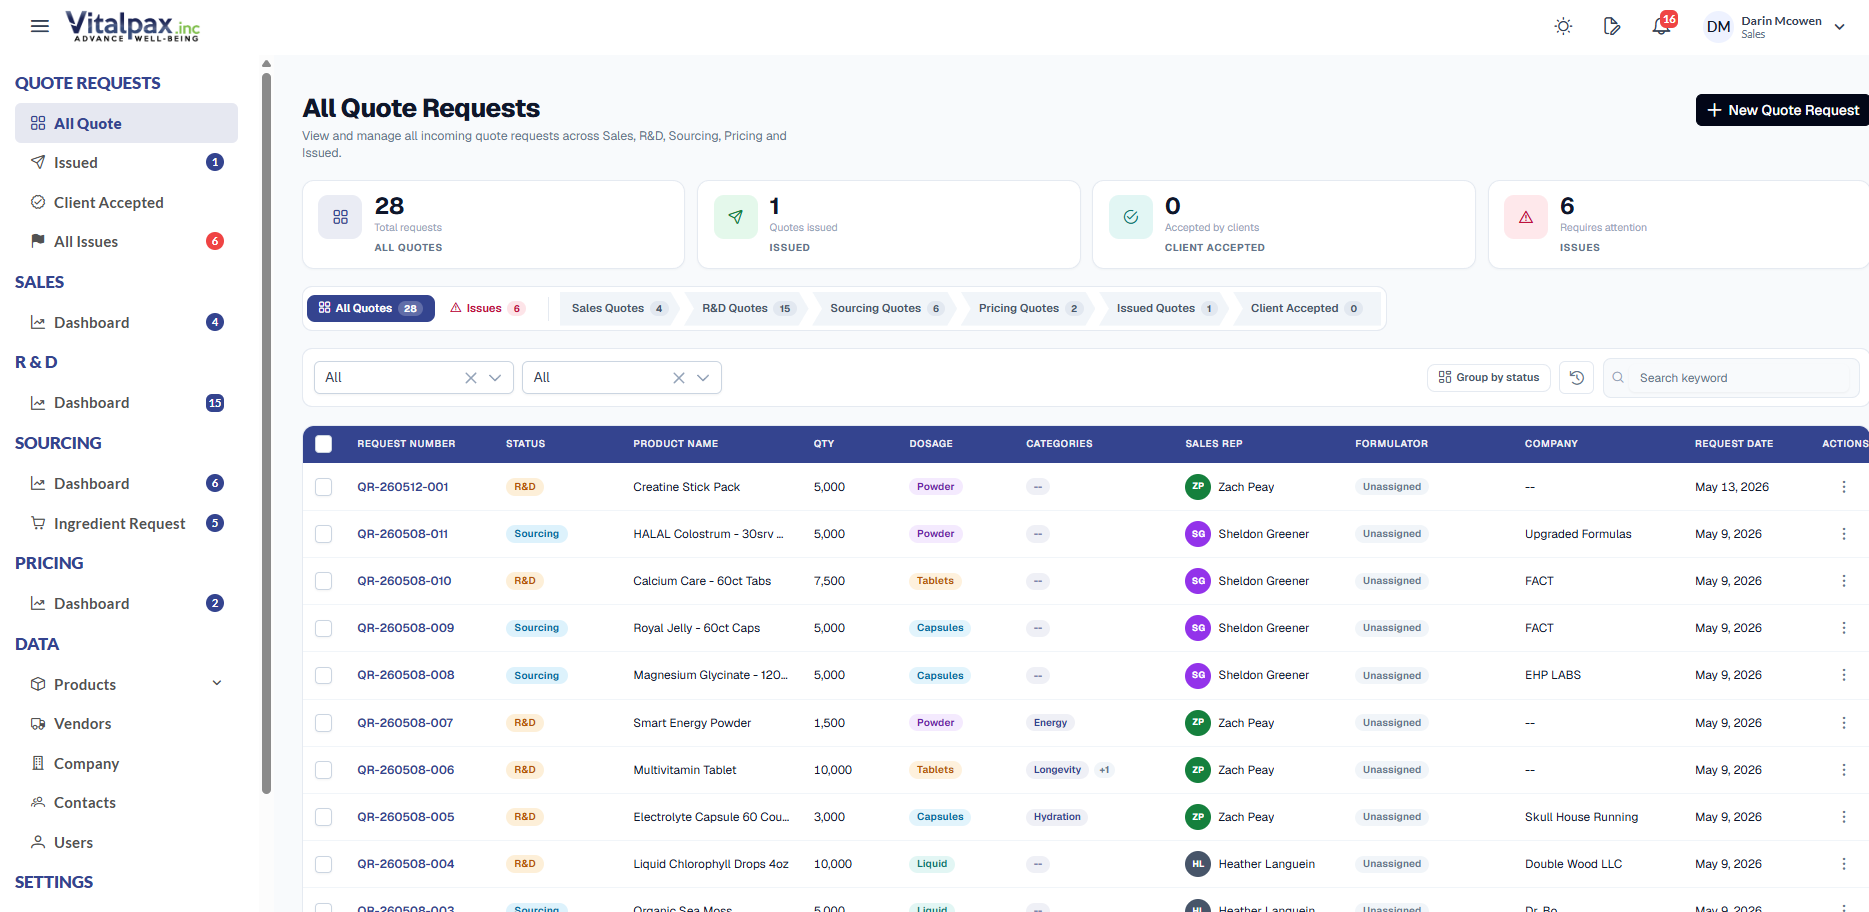Click the reset filters history icon
Screen dimensions: 1869x912
click(x=1577, y=377)
